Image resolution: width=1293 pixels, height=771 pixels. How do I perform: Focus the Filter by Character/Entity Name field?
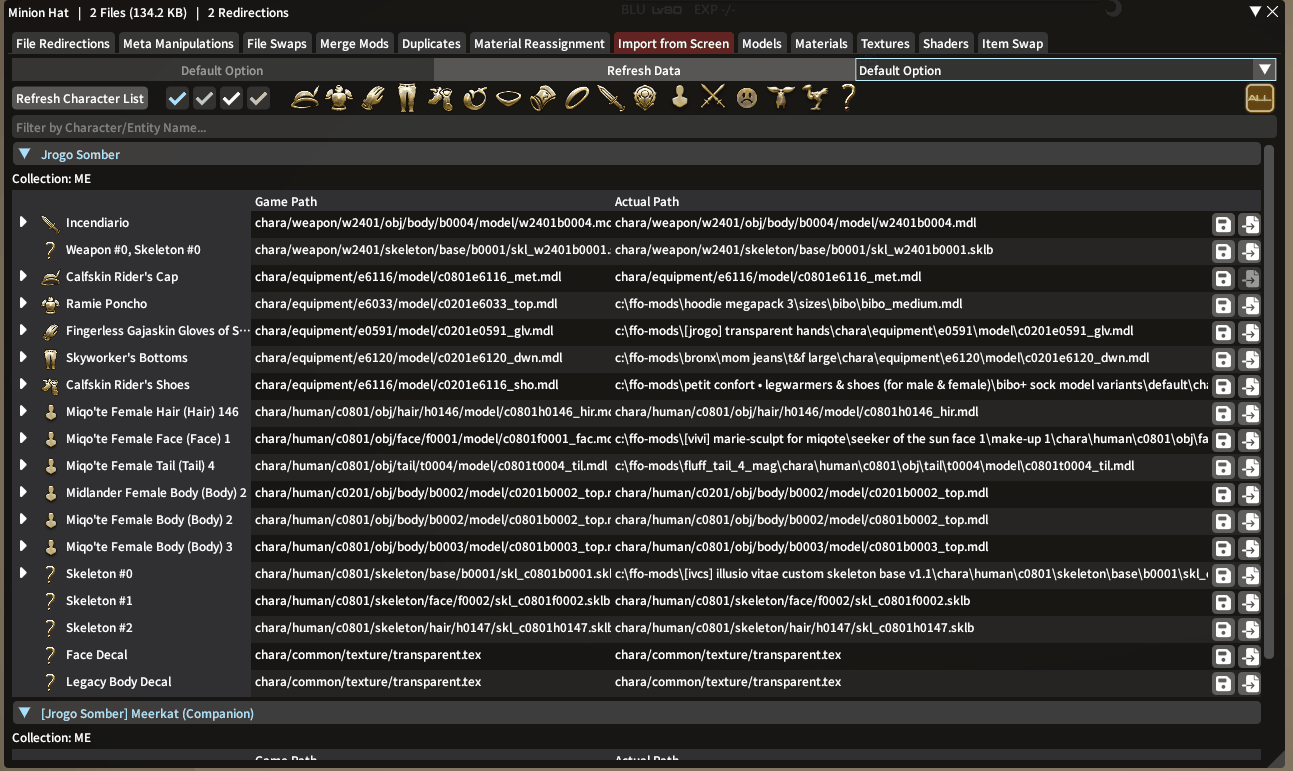[644, 128]
